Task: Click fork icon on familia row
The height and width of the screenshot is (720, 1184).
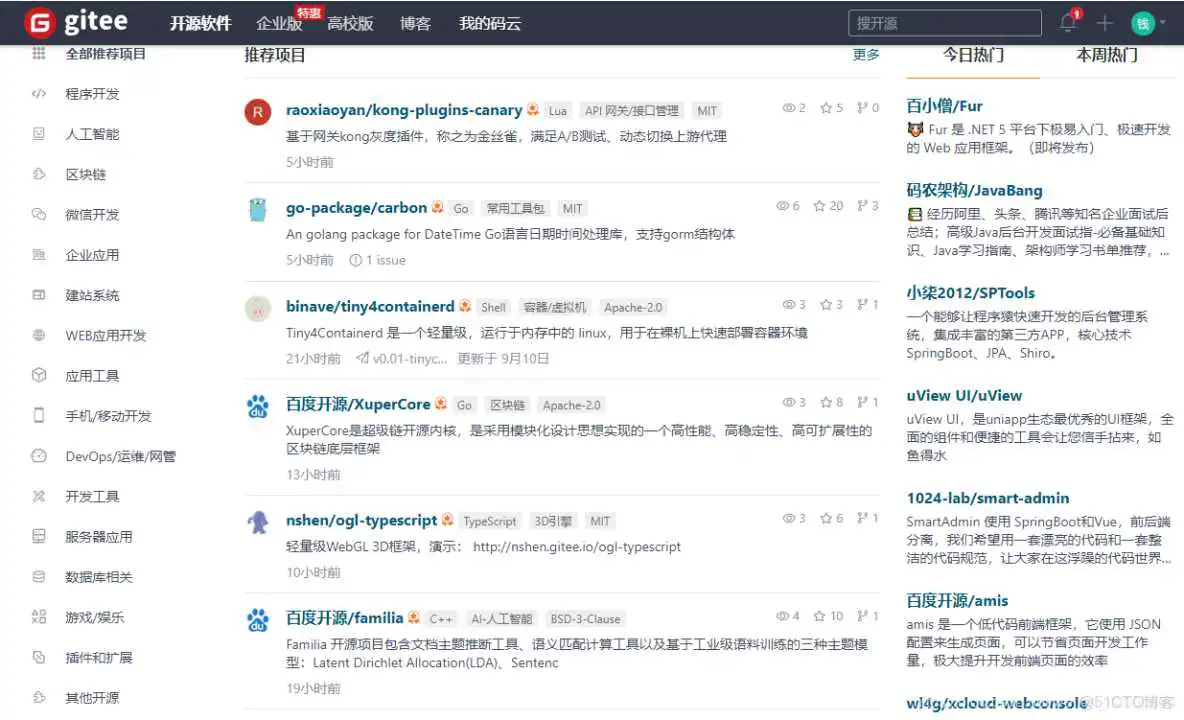Action: tap(862, 616)
